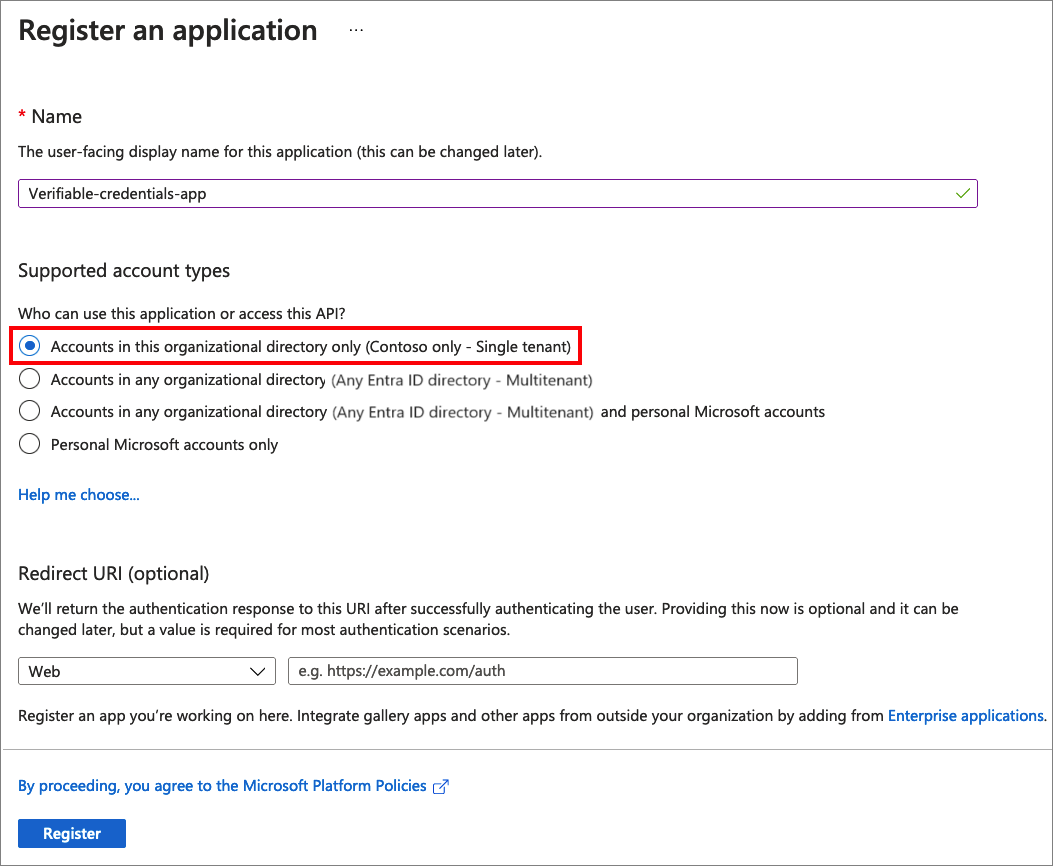
Task: Click 'Who can use this application' text
Action: click(181, 314)
